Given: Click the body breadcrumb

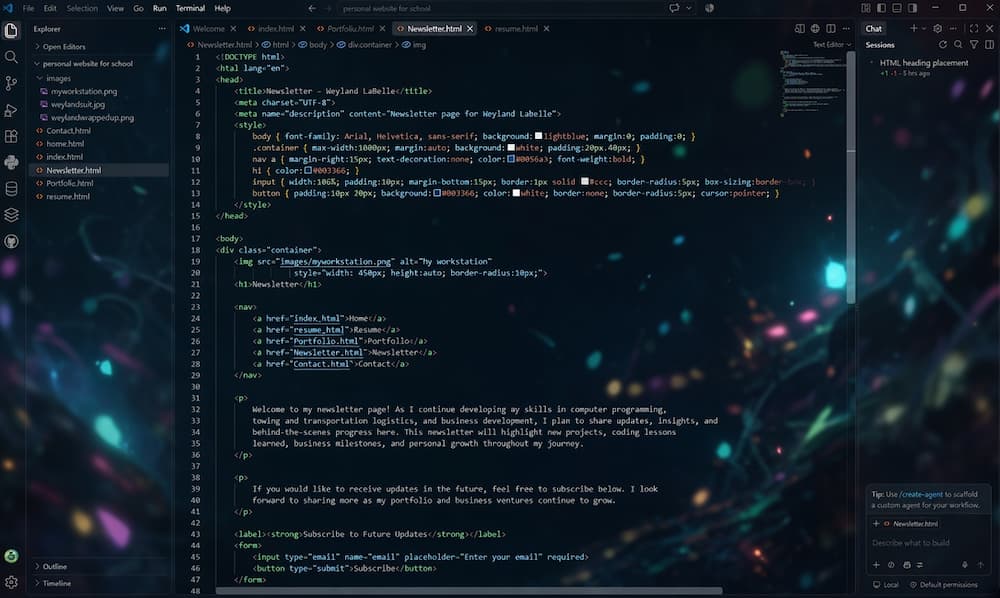Looking at the screenshot, I should [318, 45].
